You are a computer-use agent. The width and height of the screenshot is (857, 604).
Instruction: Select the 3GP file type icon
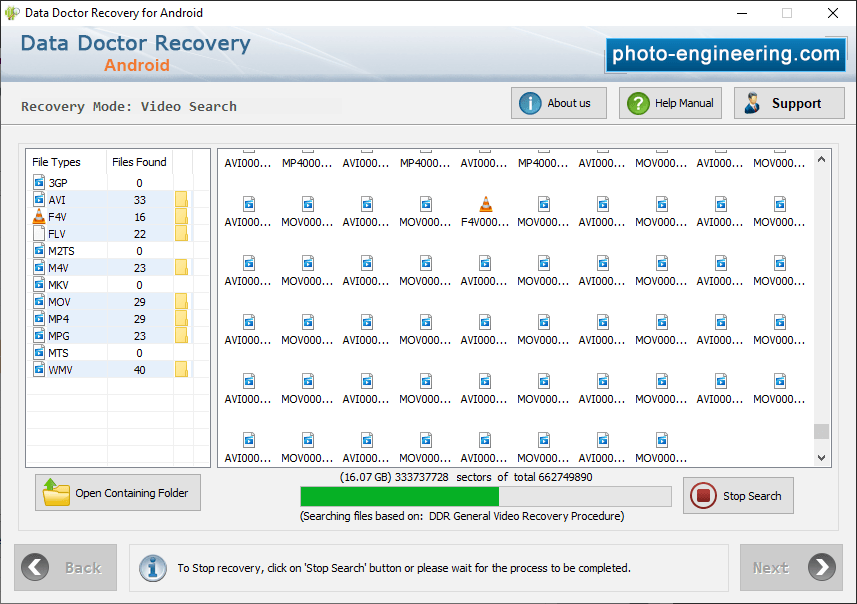pyautogui.click(x=39, y=182)
